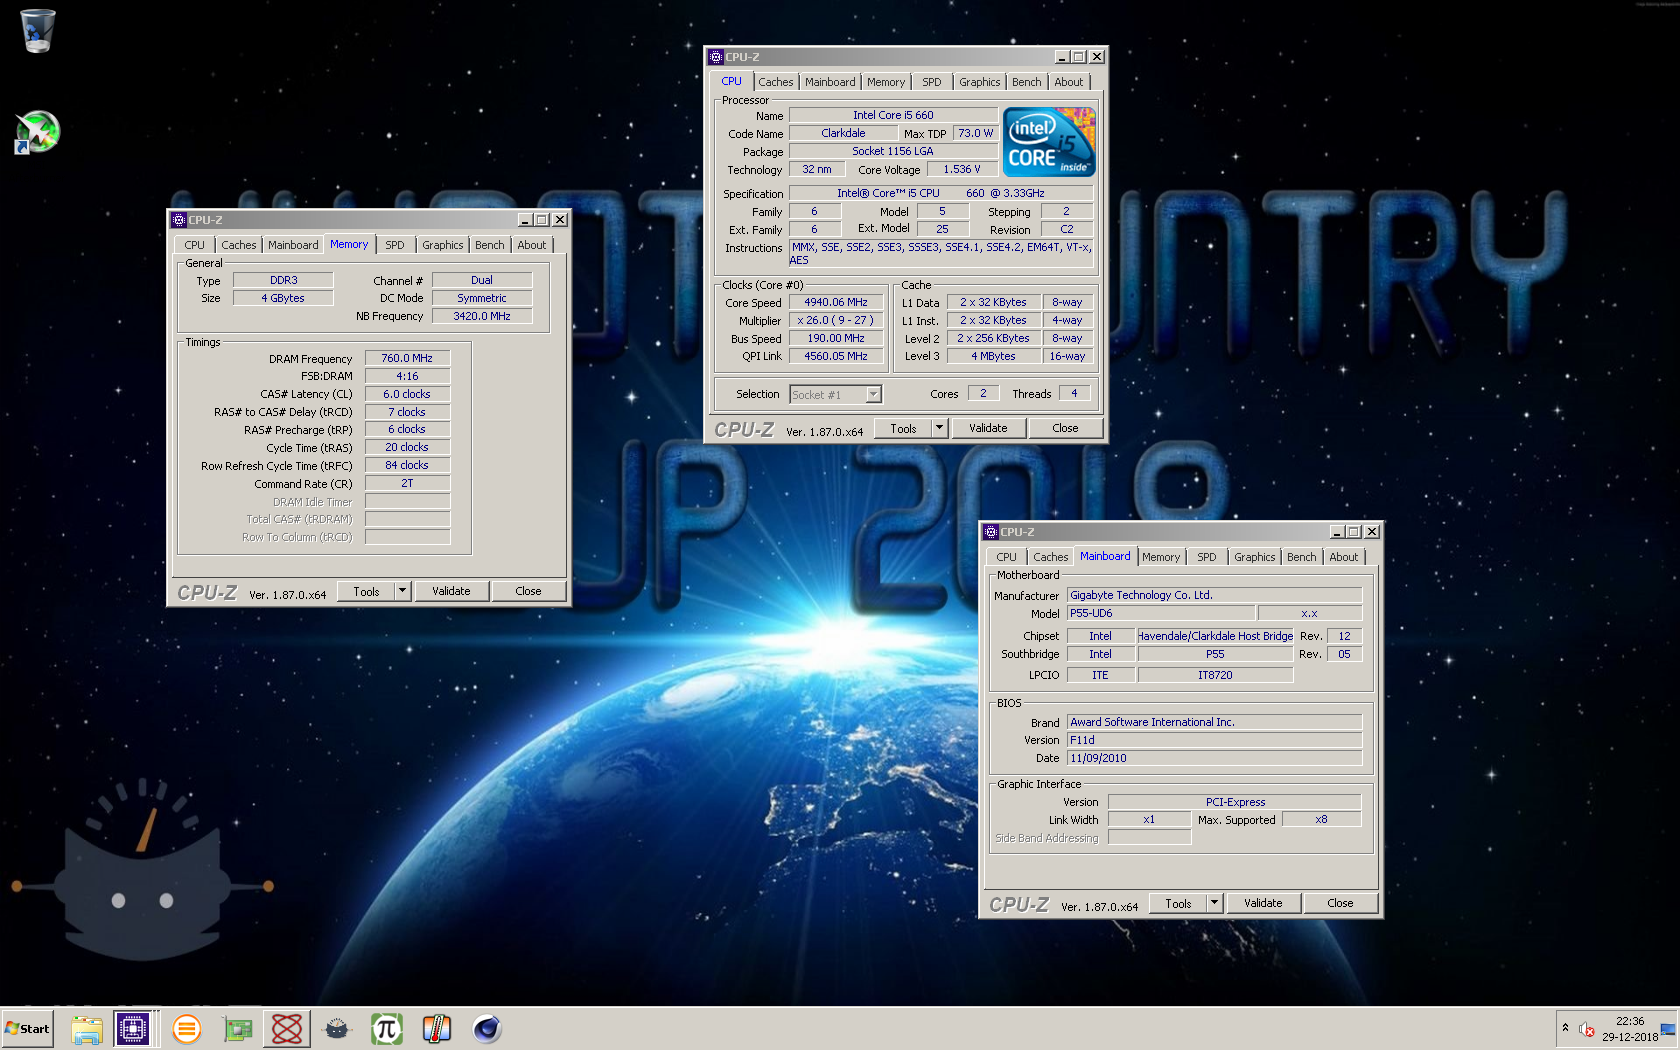1680x1050 pixels.
Task: Click the BIOS date 11/09/2010 field
Action: pyautogui.click(x=1214, y=758)
